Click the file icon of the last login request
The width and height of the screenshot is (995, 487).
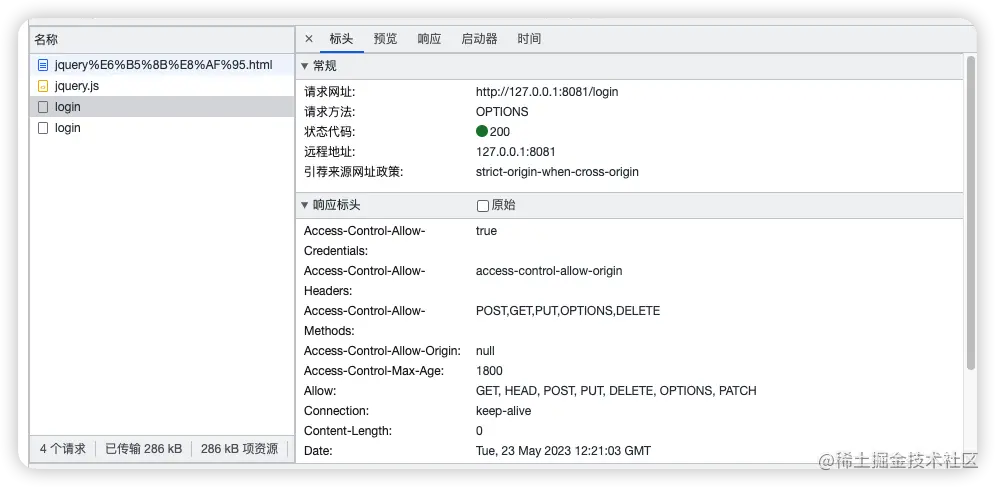pos(43,128)
